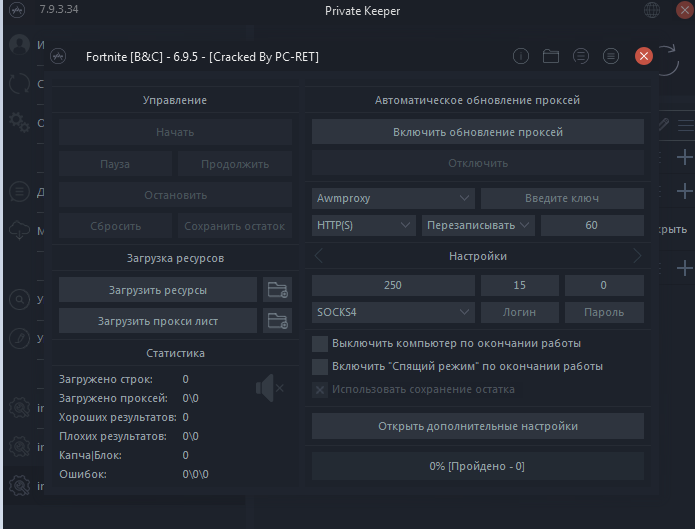Click the proxy update interval field 60
The height and width of the screenshot is (529, 695).
tap(592, 225)
